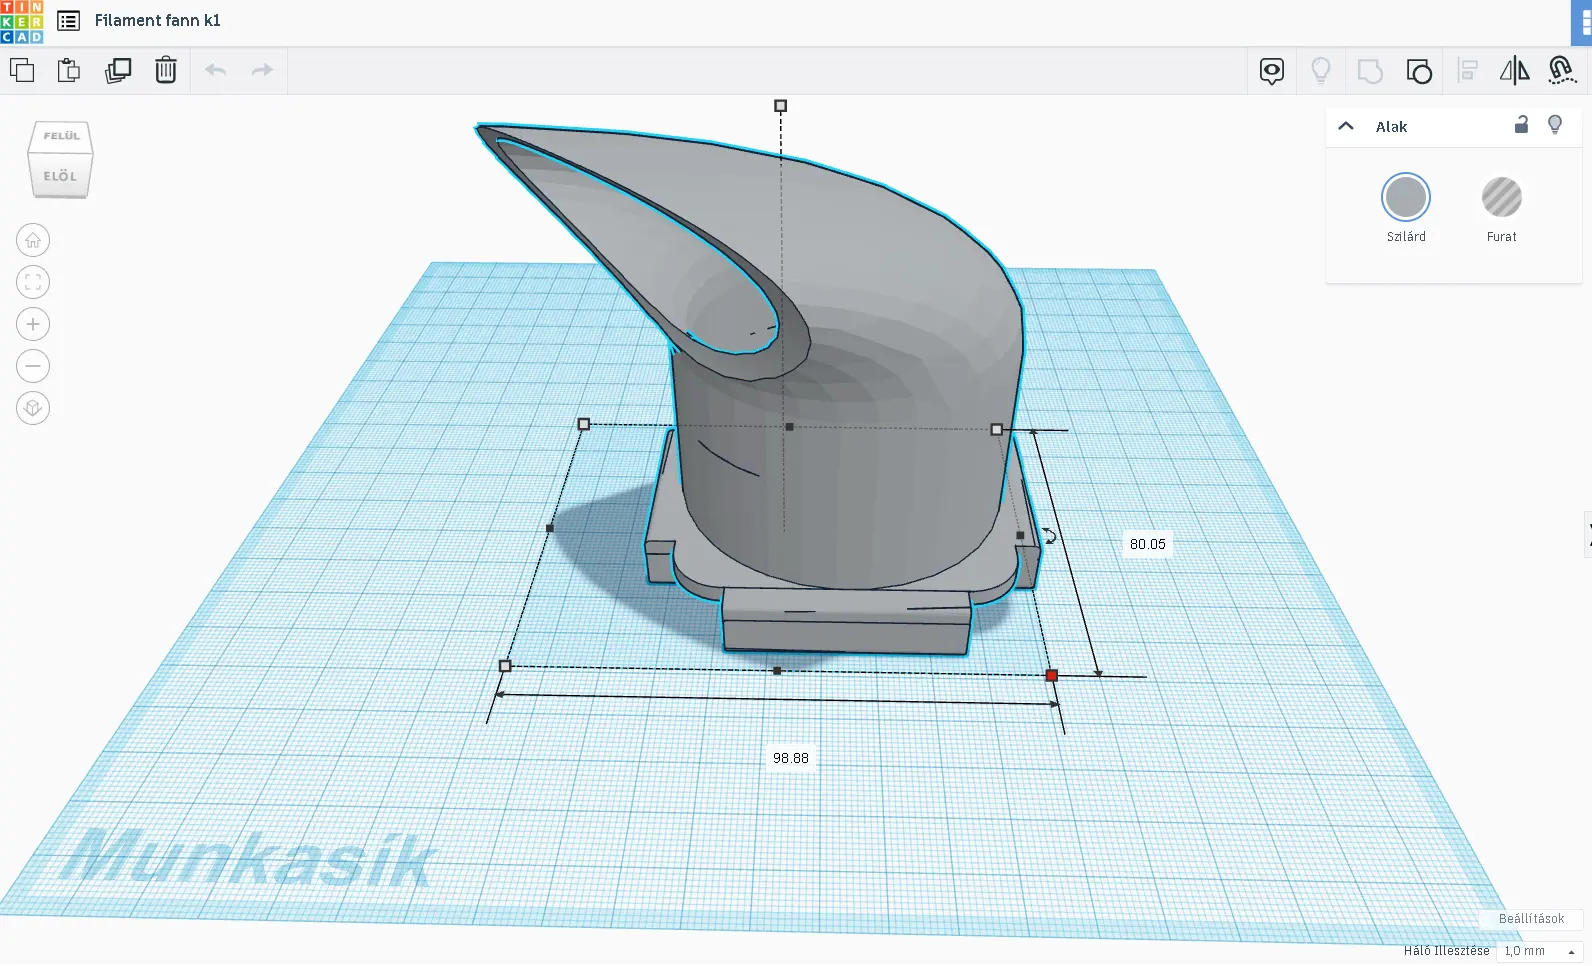Open the Tinkercad logo home link
Screen dimensions: 1592x966
[21, 22]
